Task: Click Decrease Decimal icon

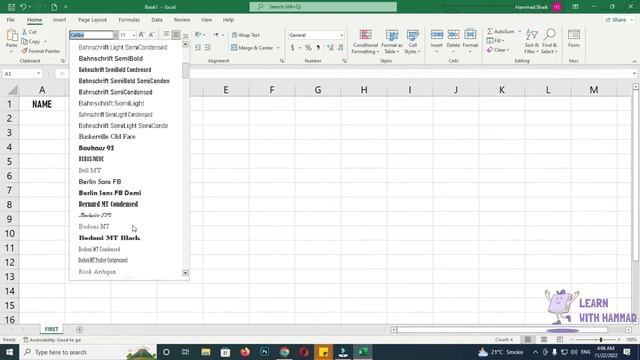Action: pos(340,48)
